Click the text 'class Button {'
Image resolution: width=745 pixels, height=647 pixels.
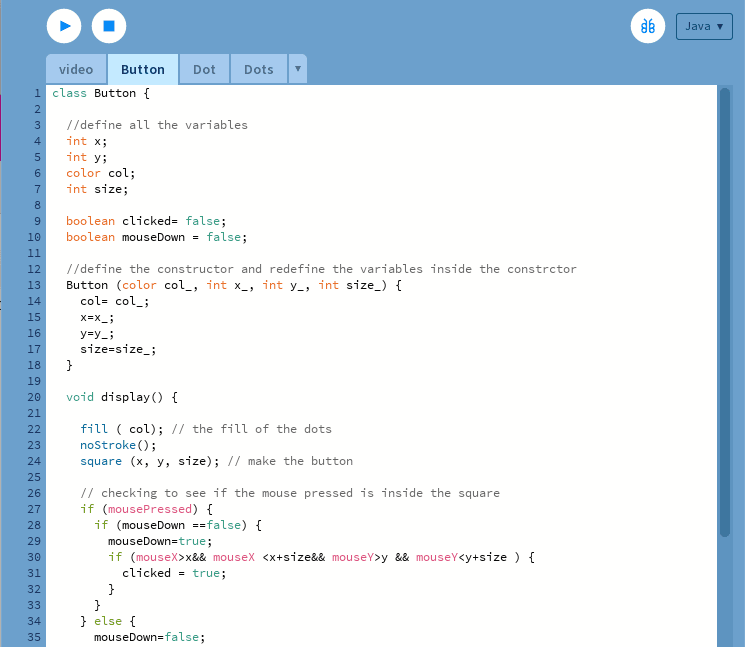101,93
